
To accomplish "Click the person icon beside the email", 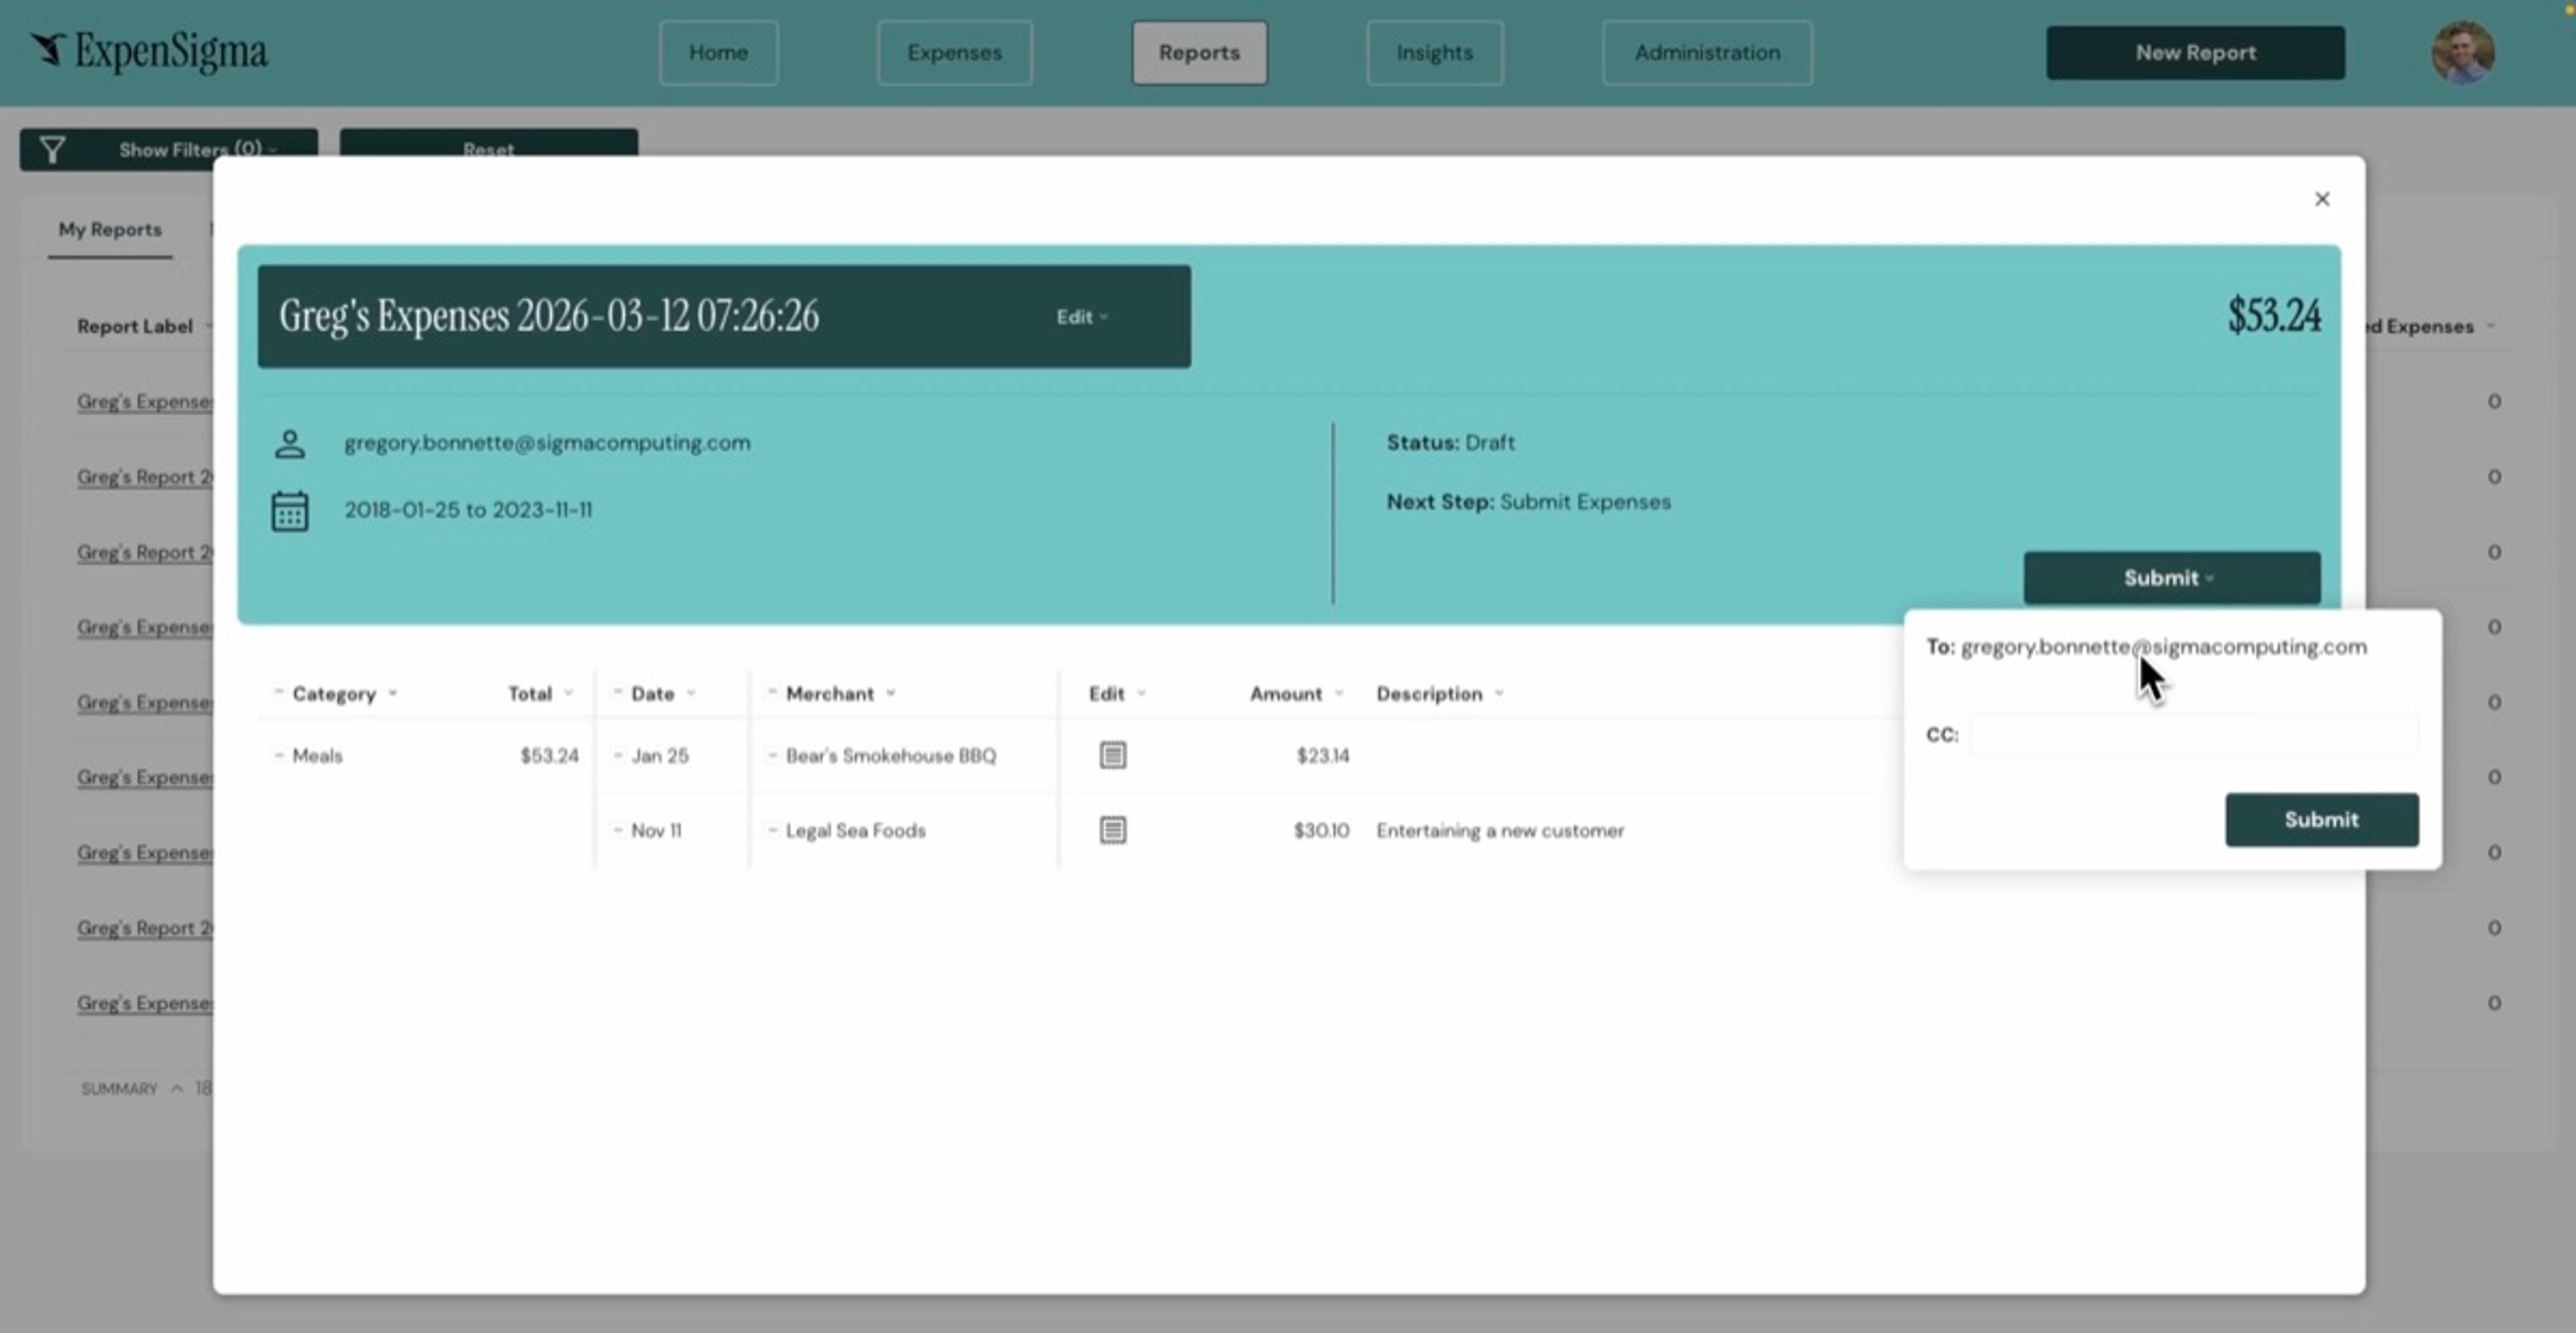I will coord(290,443).
